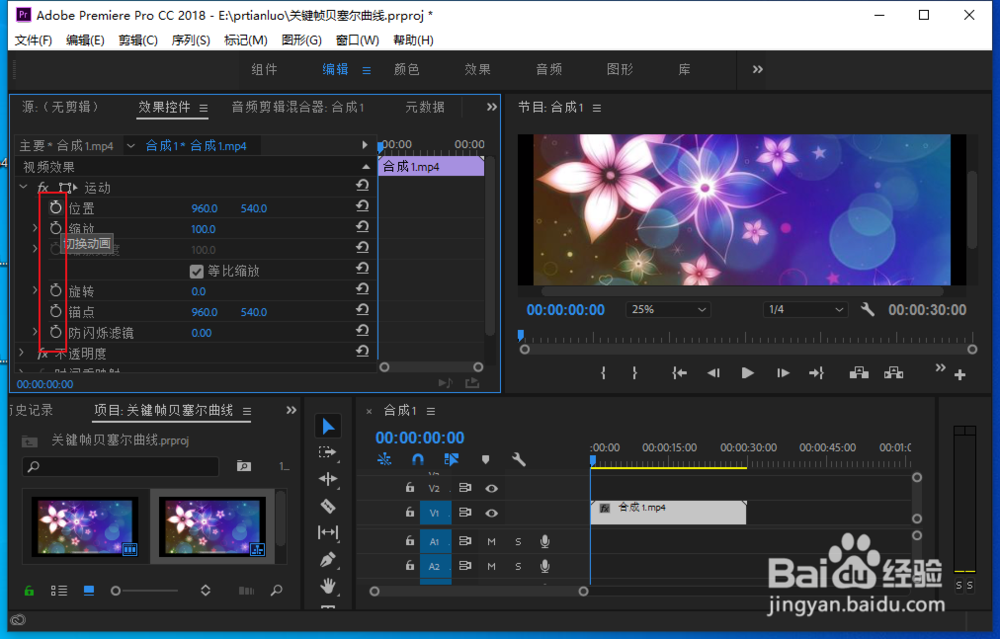Reset the 运动 motion effect
Viewport: 1000px width, 639px height.
tap(362, 186)
